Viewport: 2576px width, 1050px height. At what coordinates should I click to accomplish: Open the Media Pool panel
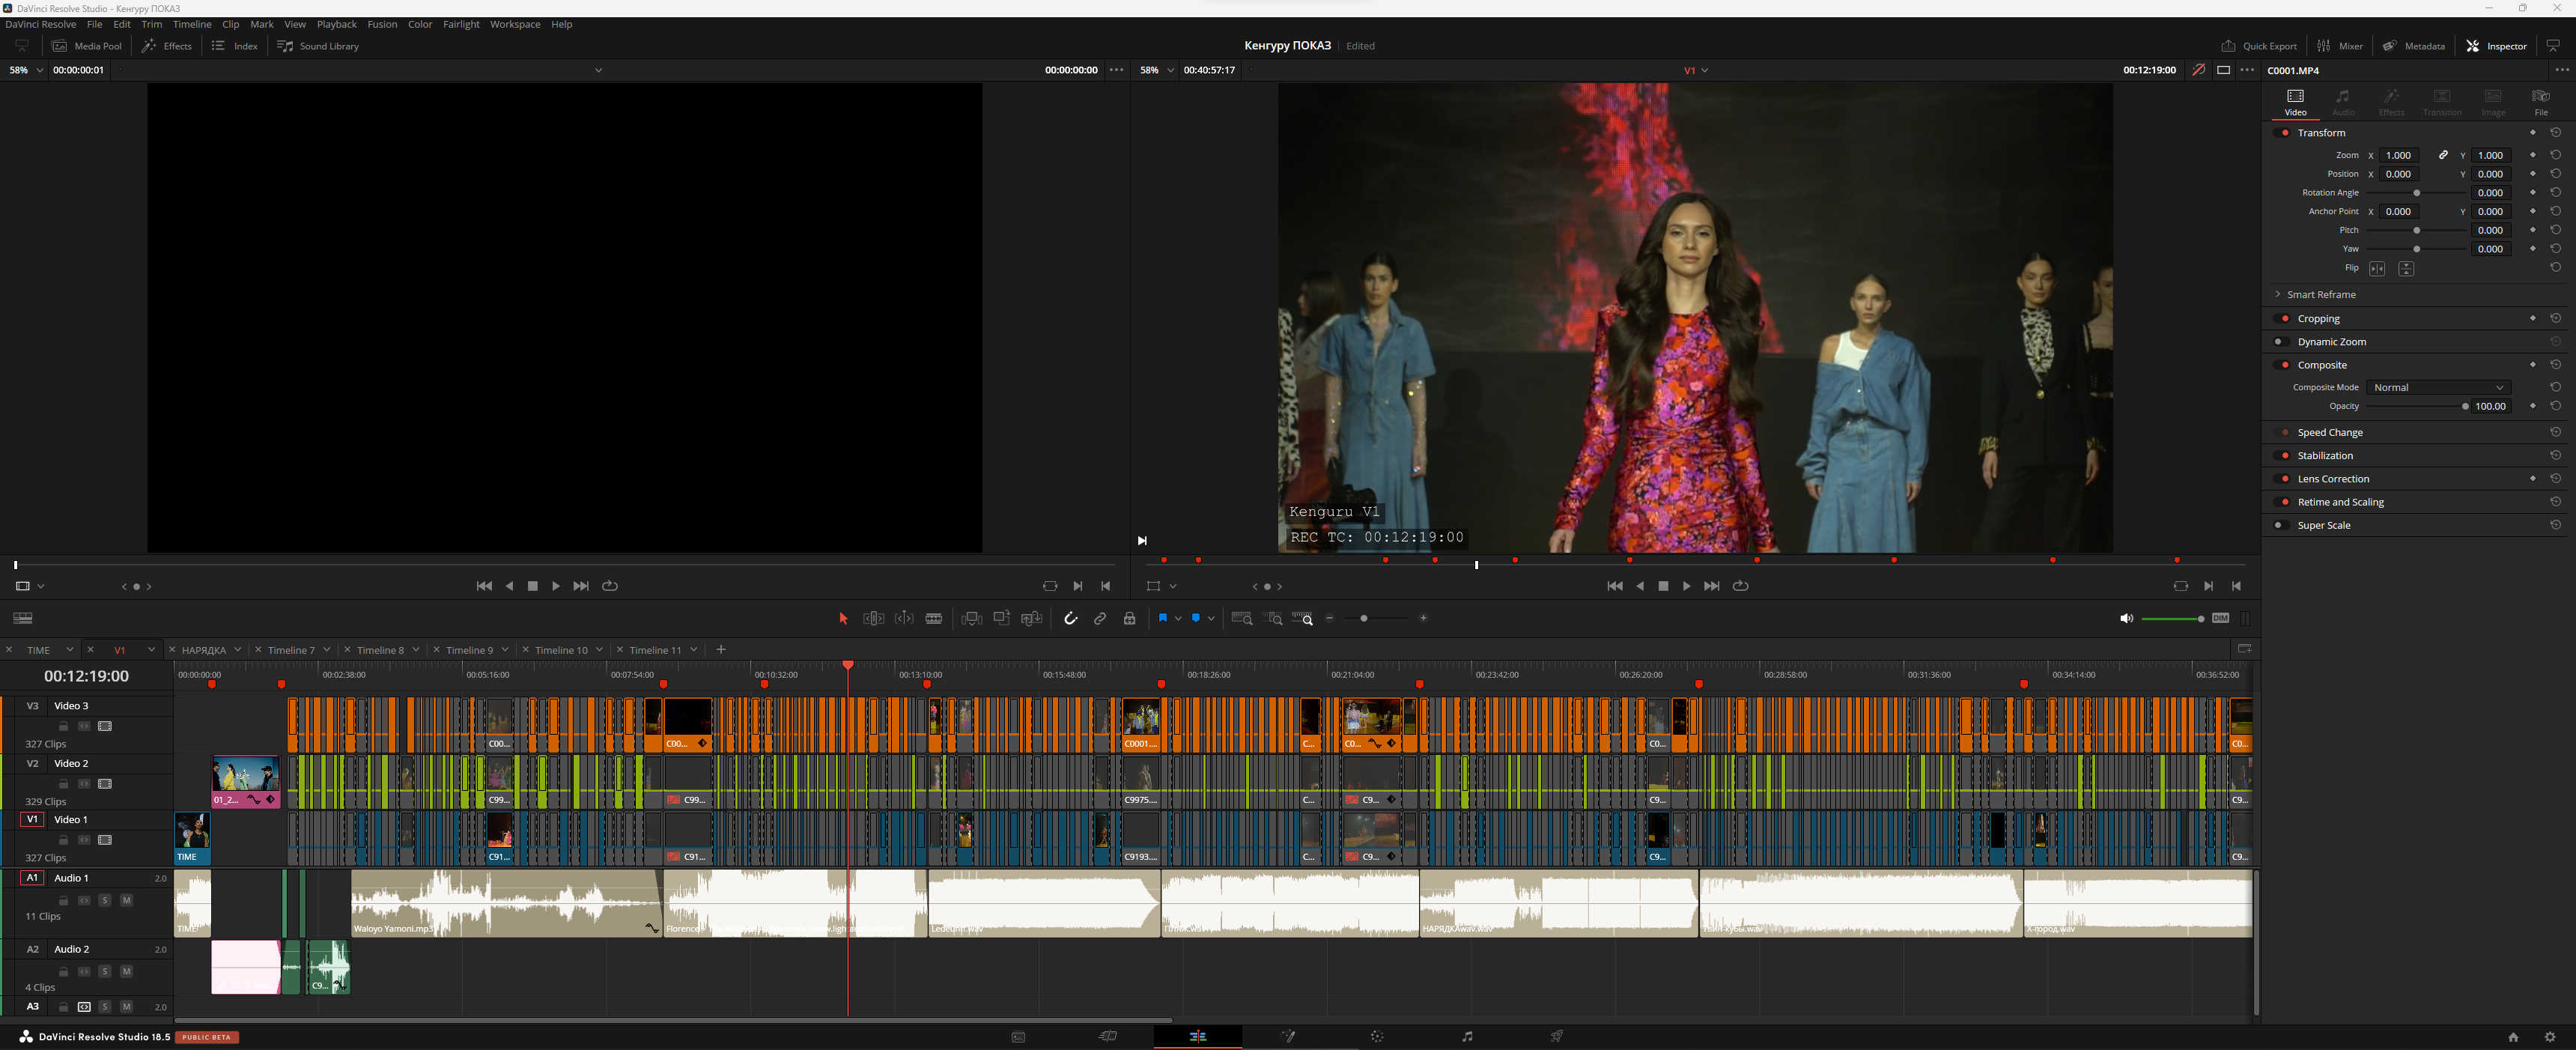pyautogui.click(x=87, y=46)
